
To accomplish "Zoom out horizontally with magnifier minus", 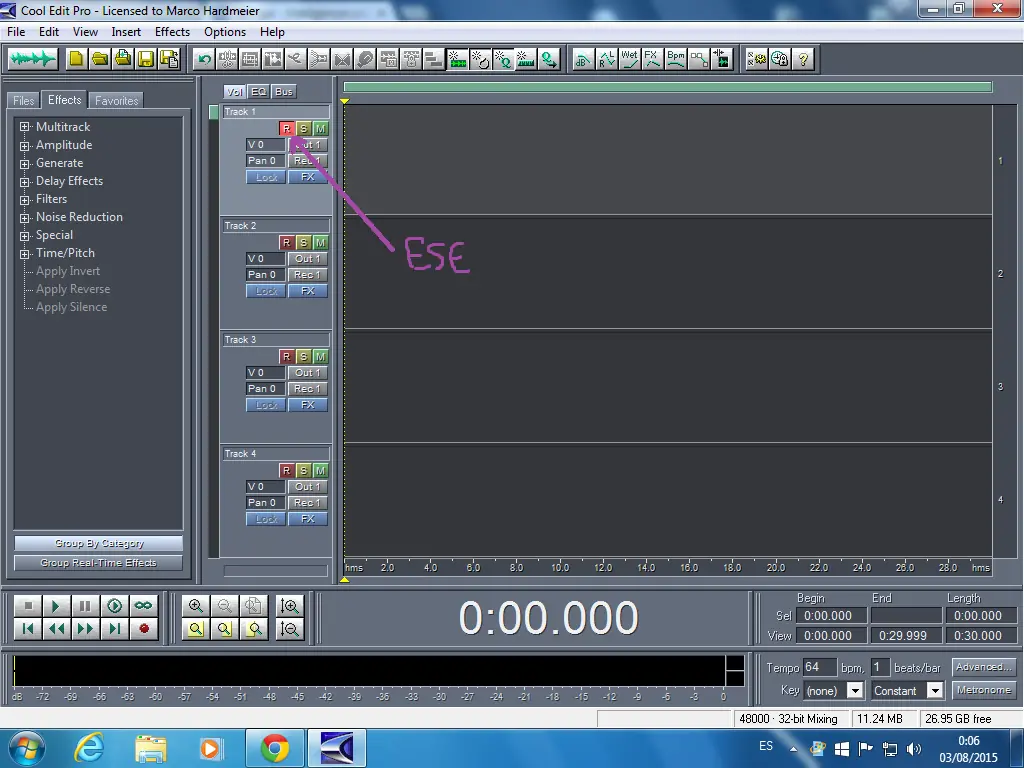I will pyautogui.click(x=225, y=606).
